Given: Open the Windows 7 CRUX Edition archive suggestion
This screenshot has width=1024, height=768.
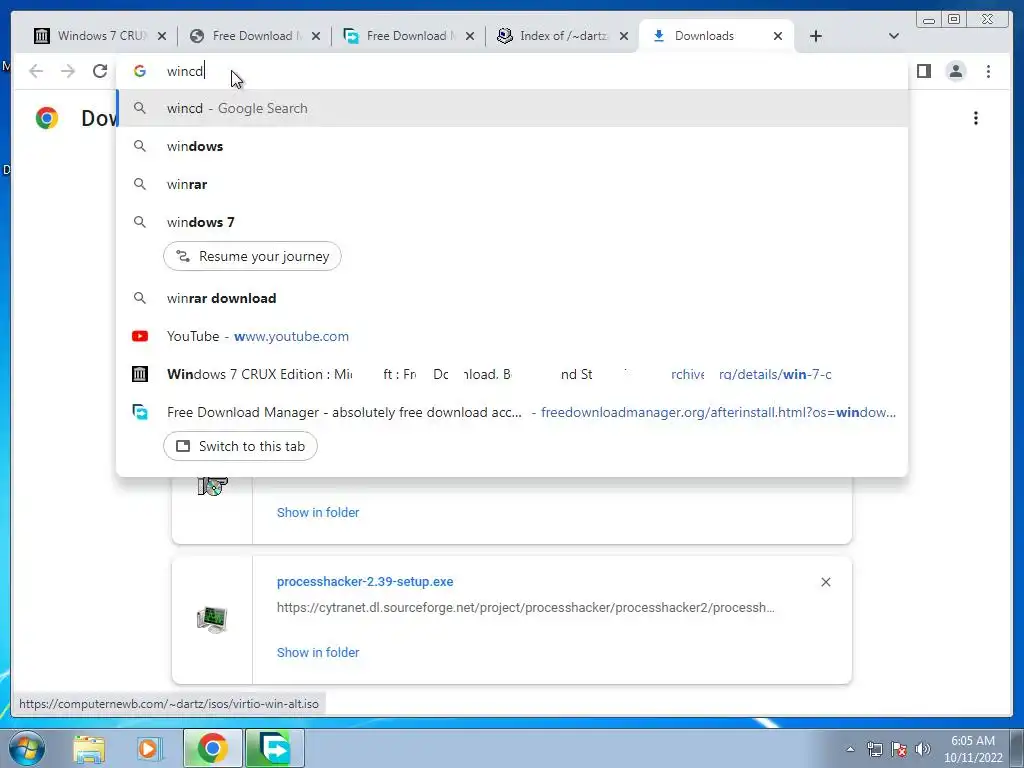Looking at the screenshot, I should point(512,374).
